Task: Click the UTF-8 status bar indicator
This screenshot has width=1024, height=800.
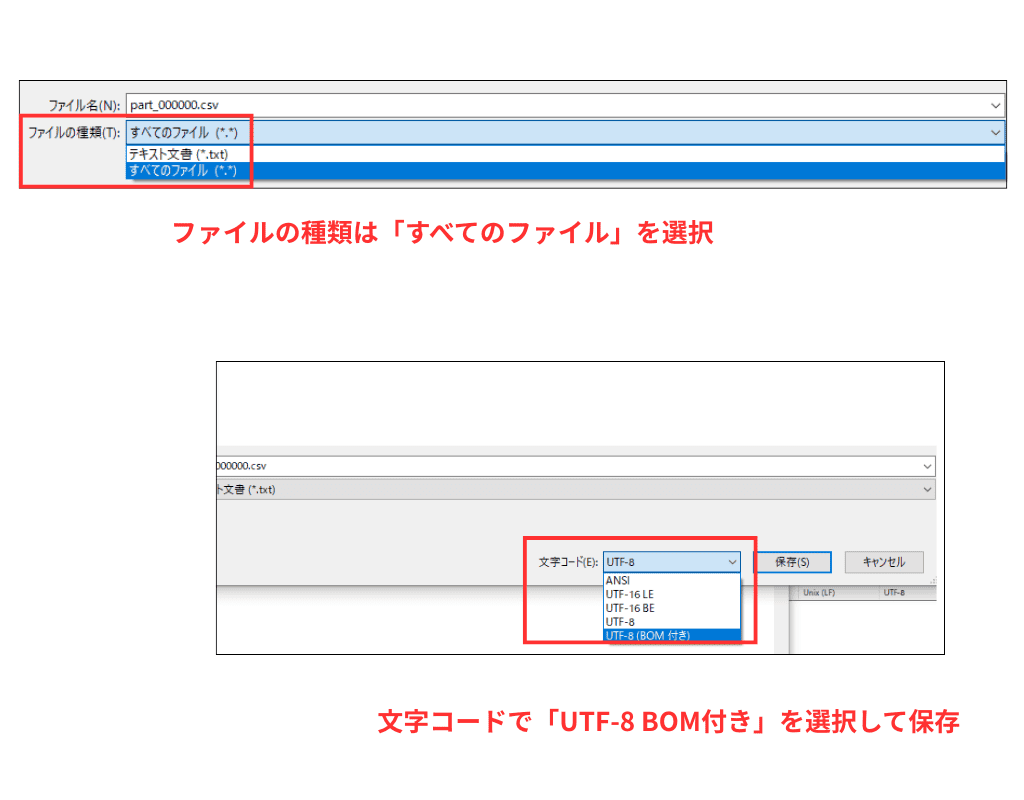Action: pos(893,590)
